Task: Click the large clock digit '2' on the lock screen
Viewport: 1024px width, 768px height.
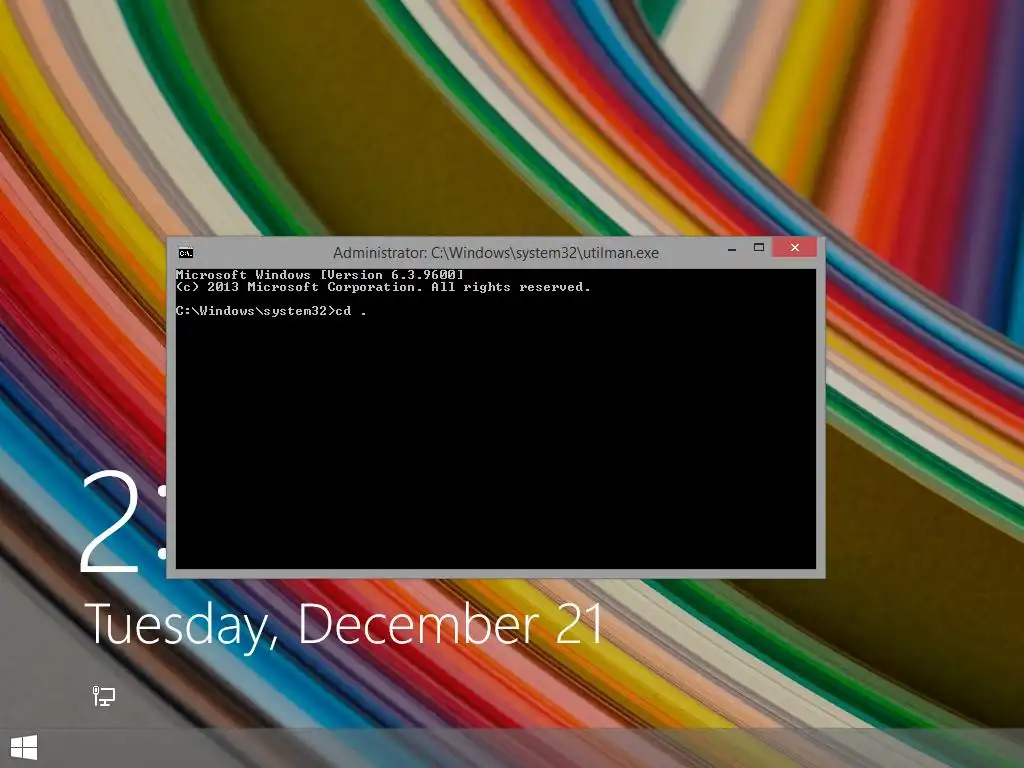Action: click(110, 522)
